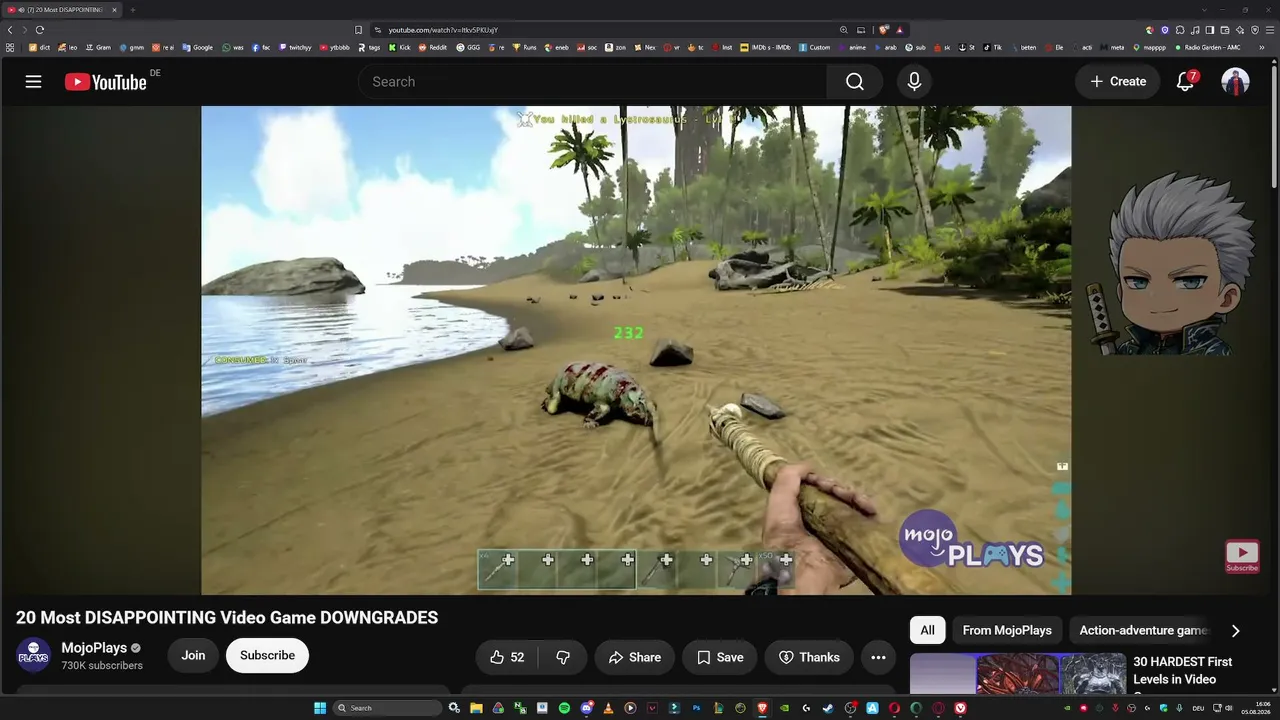Open the MojoPlays channel name link
Image resolution: width=1280 pixels, height=720 pixels.
[x=94, y=648]
